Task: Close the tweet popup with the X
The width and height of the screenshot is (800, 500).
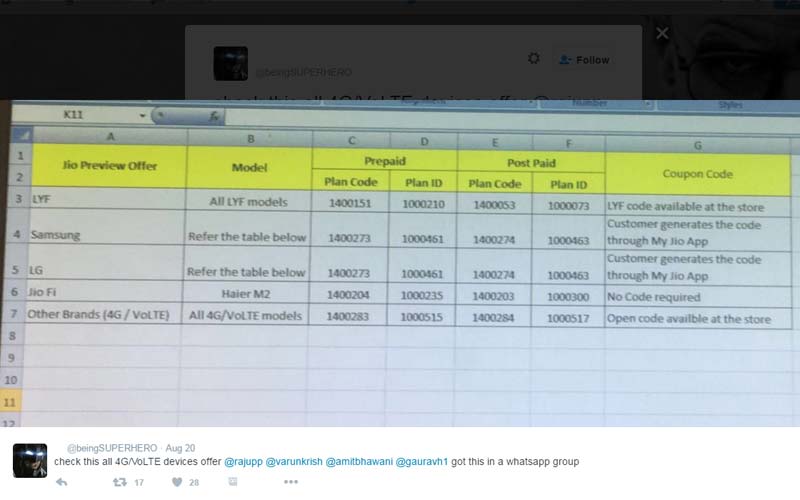Action: pos(662,33)
